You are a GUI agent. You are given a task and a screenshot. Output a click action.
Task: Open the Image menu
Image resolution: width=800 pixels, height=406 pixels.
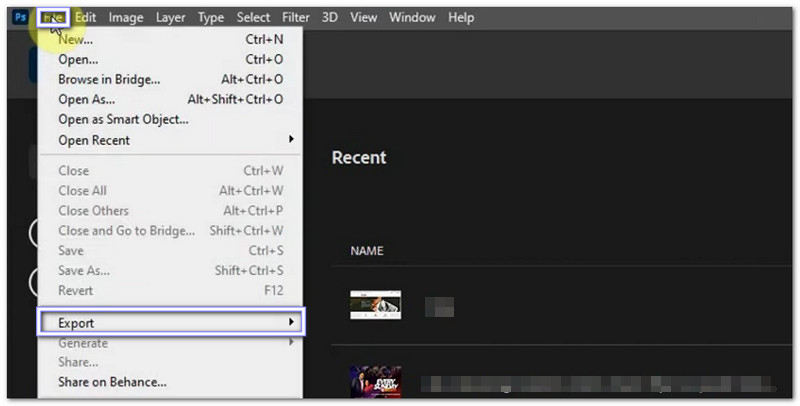tap(126, 18)
